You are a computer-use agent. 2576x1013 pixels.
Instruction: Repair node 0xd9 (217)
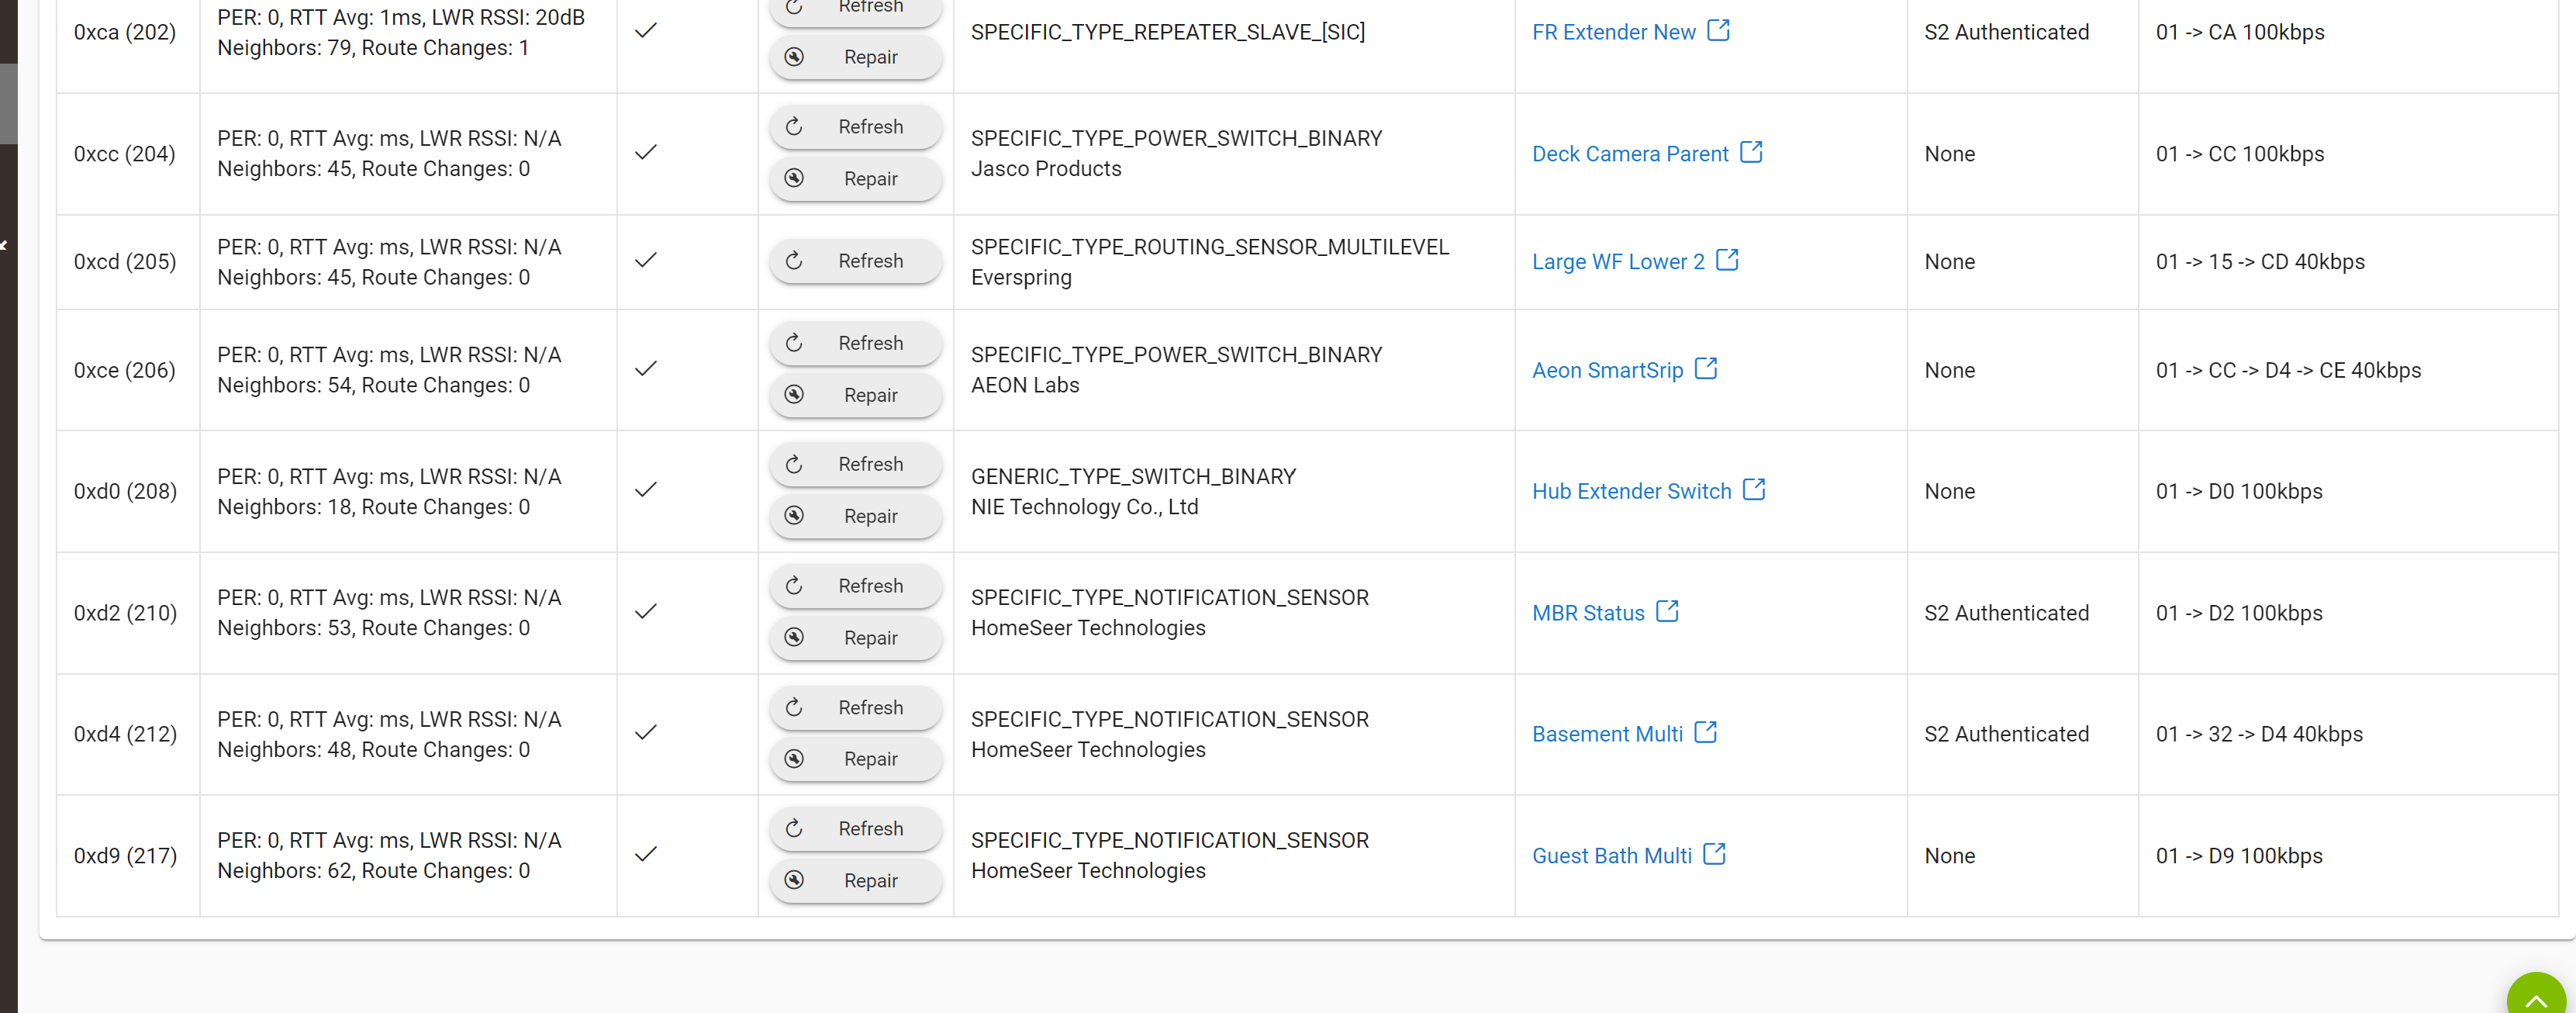click(x=856, y=880)
